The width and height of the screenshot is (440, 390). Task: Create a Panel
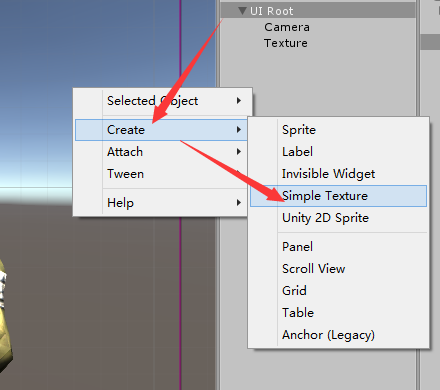(x=338, y=247)
